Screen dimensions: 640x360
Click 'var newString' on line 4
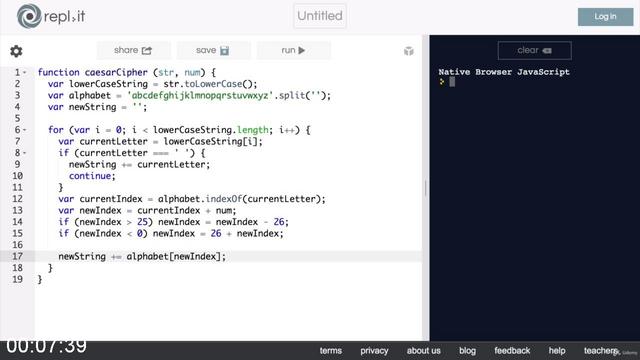[x=82, y=107]
